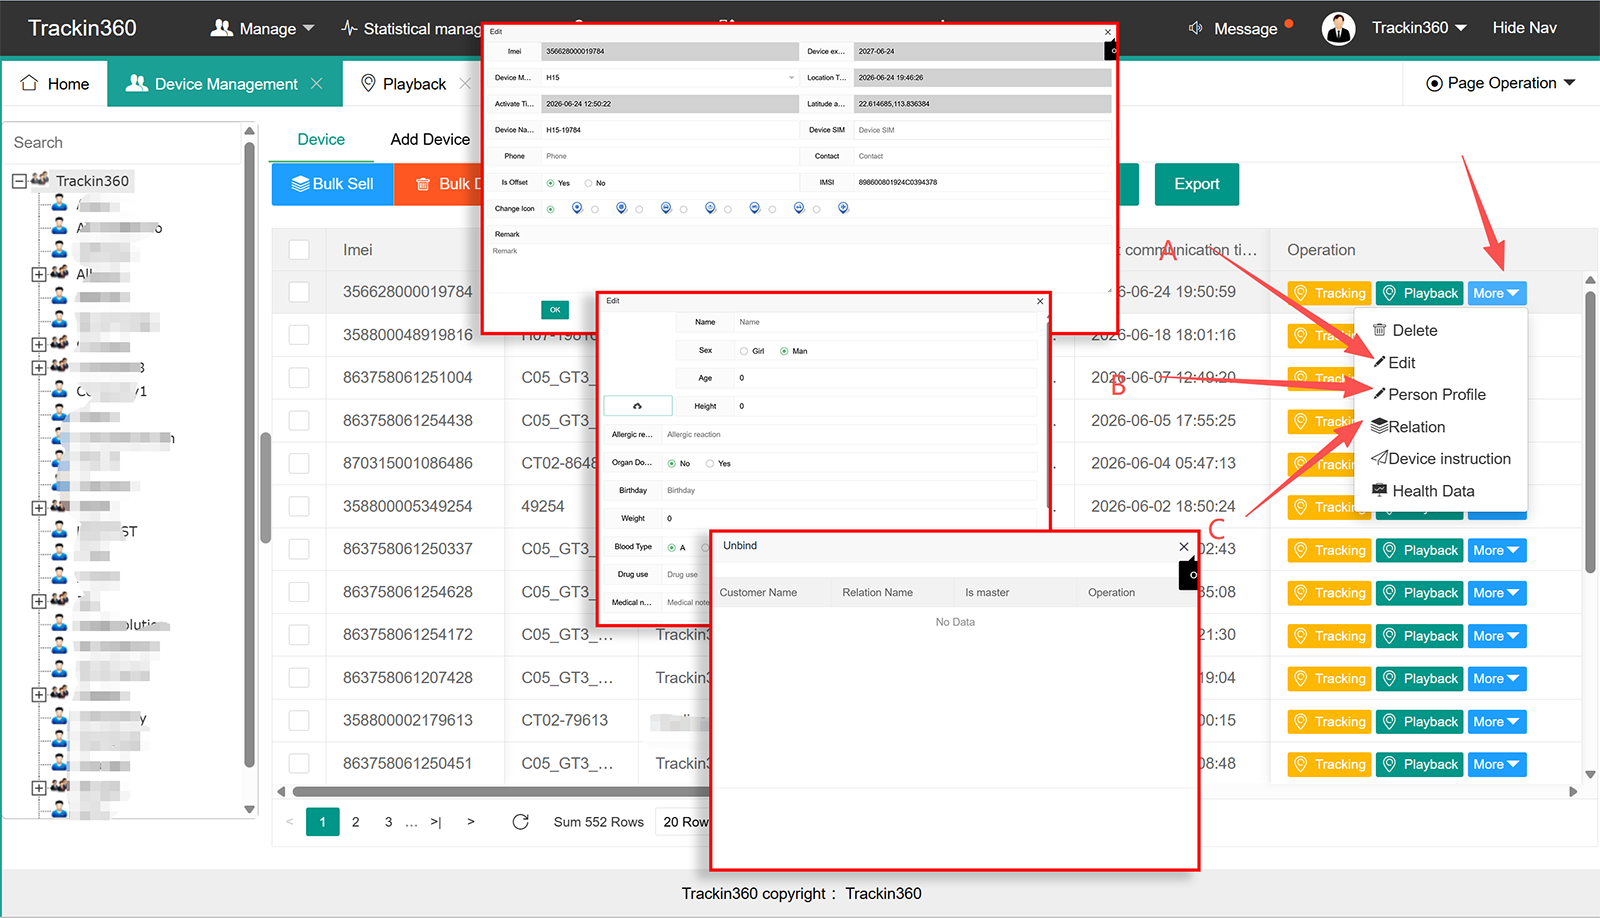Click the Home tab house icon
The image size is (1600, 918).
point(30,83)
